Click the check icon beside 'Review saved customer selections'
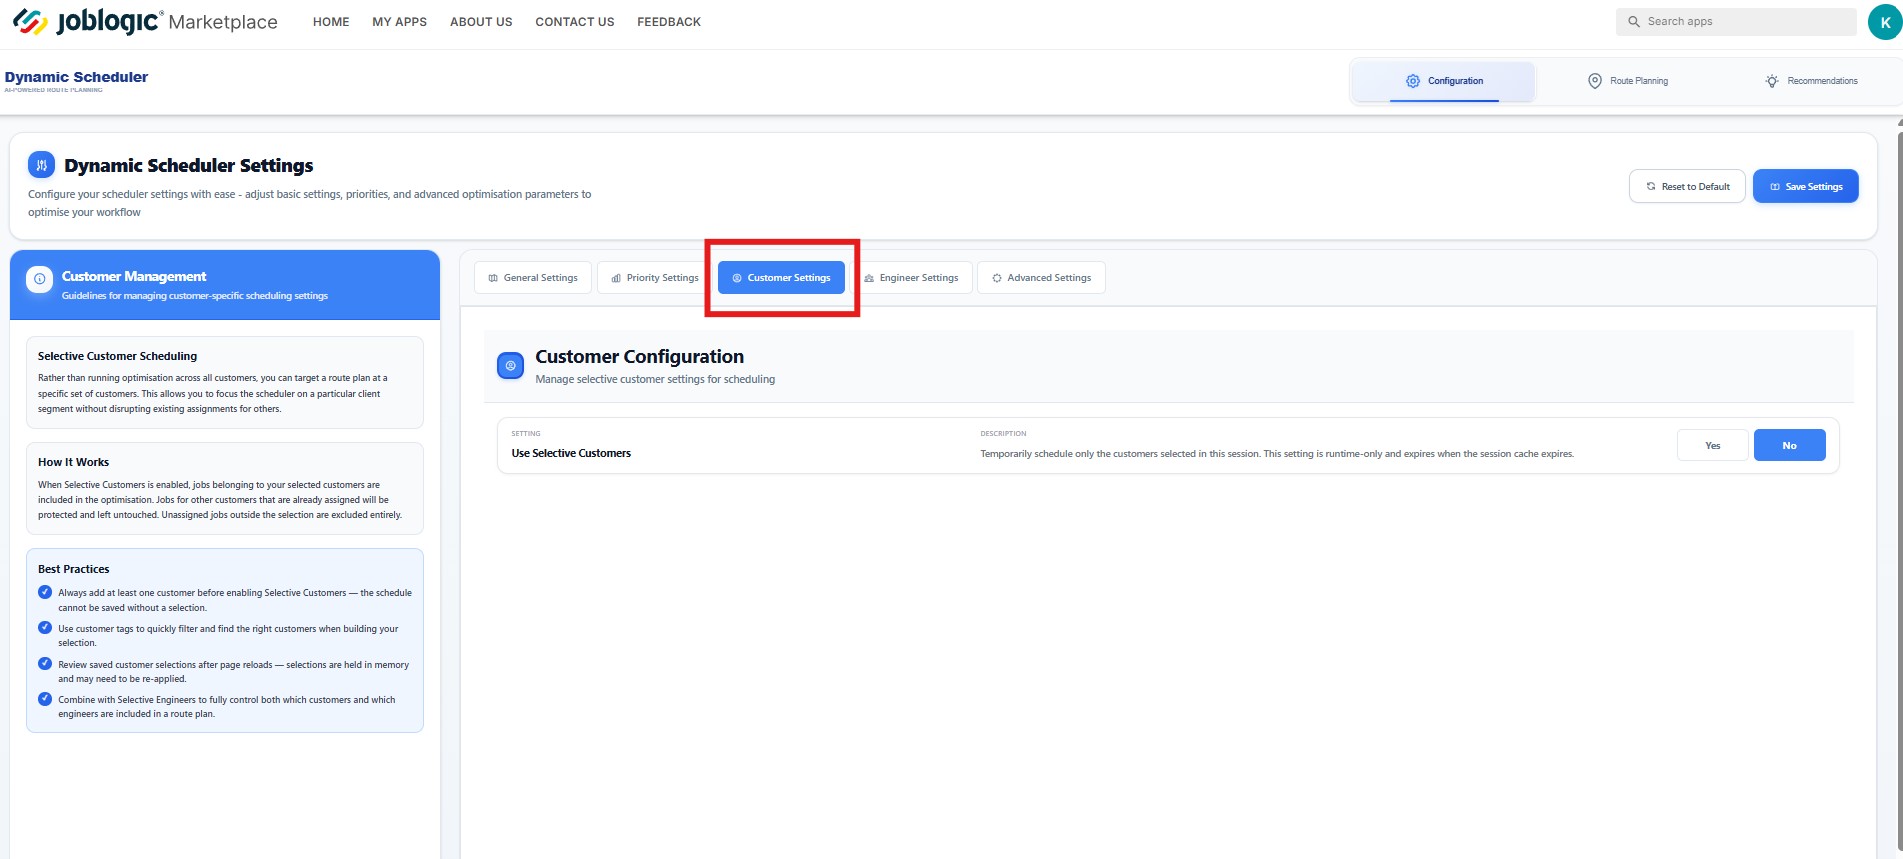Viewport: 1903px width, 859px height. tap(45, 663)
